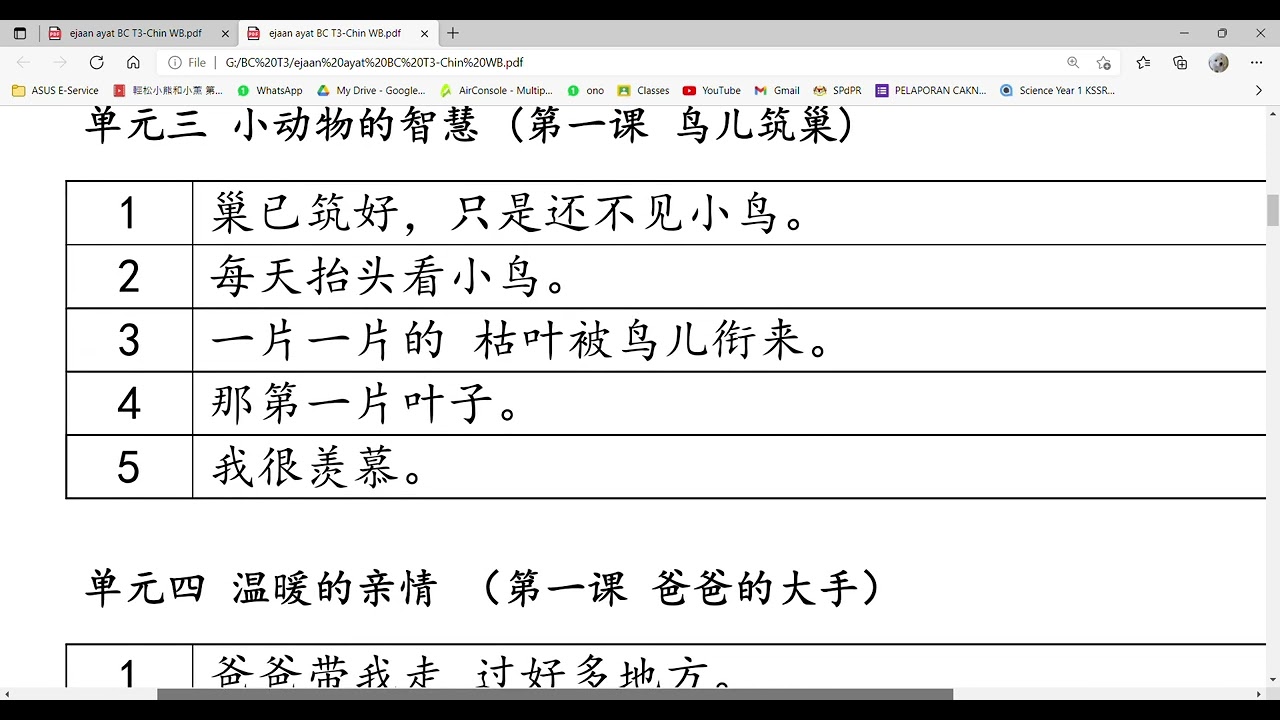Open the YouTube bookmark
The height and width of the screenshot is (720, 1280).
tap(712, 90)
